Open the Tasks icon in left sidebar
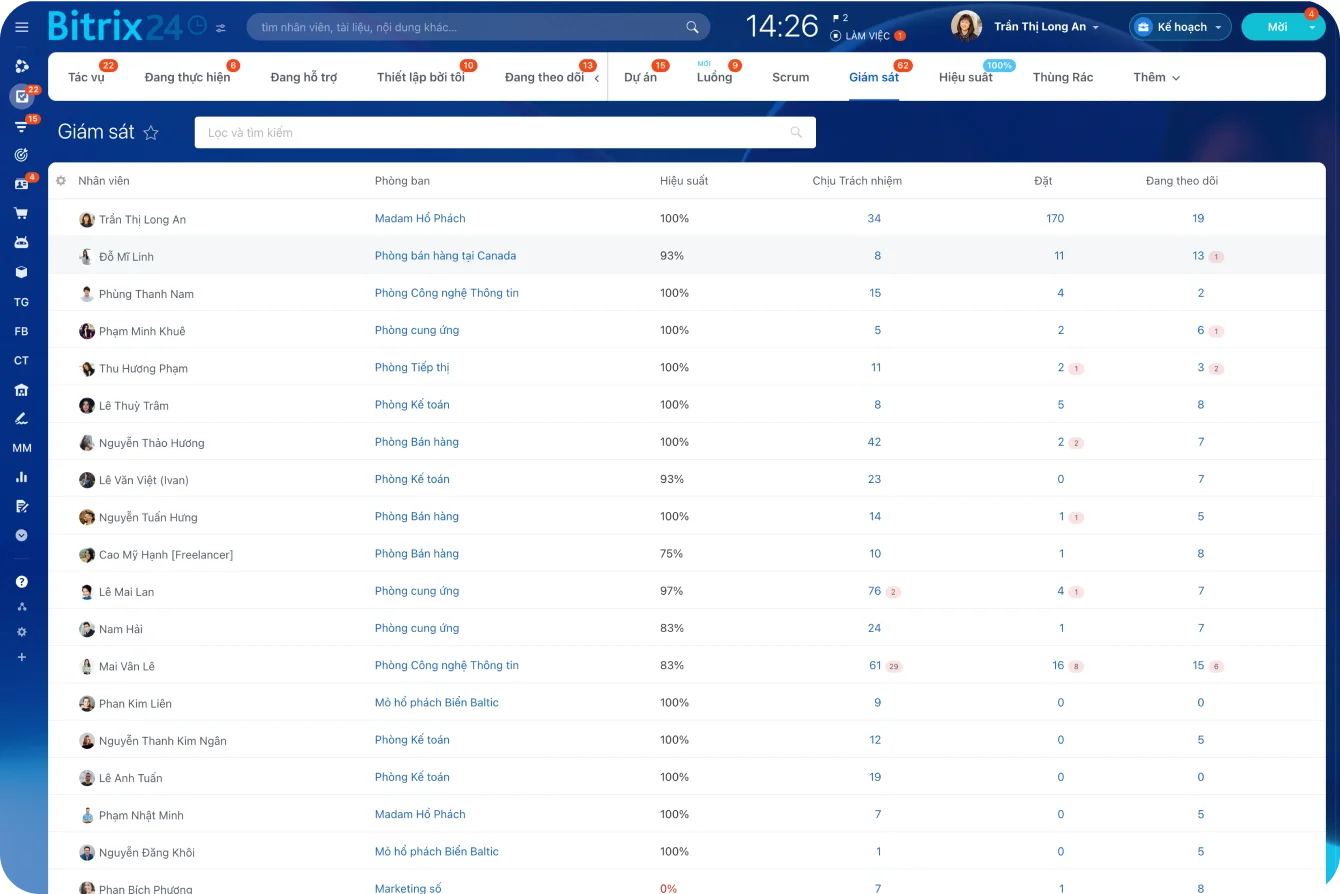The width and height of the screenshot is (1340, 894). point(21,97)
